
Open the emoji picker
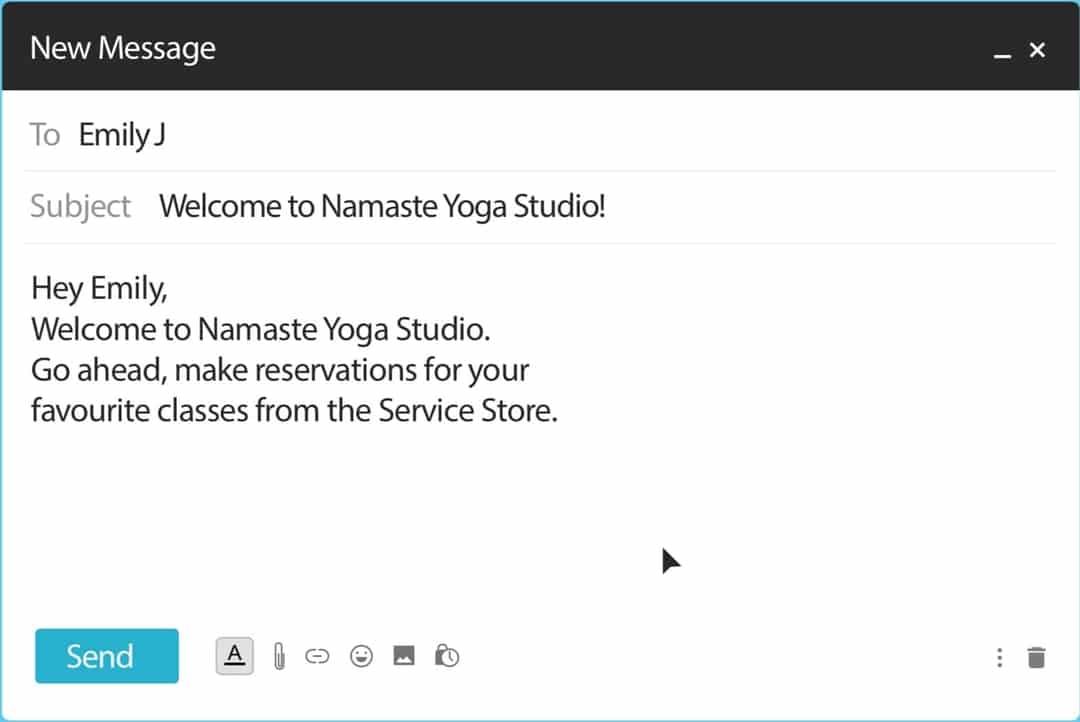pos(361,657)
